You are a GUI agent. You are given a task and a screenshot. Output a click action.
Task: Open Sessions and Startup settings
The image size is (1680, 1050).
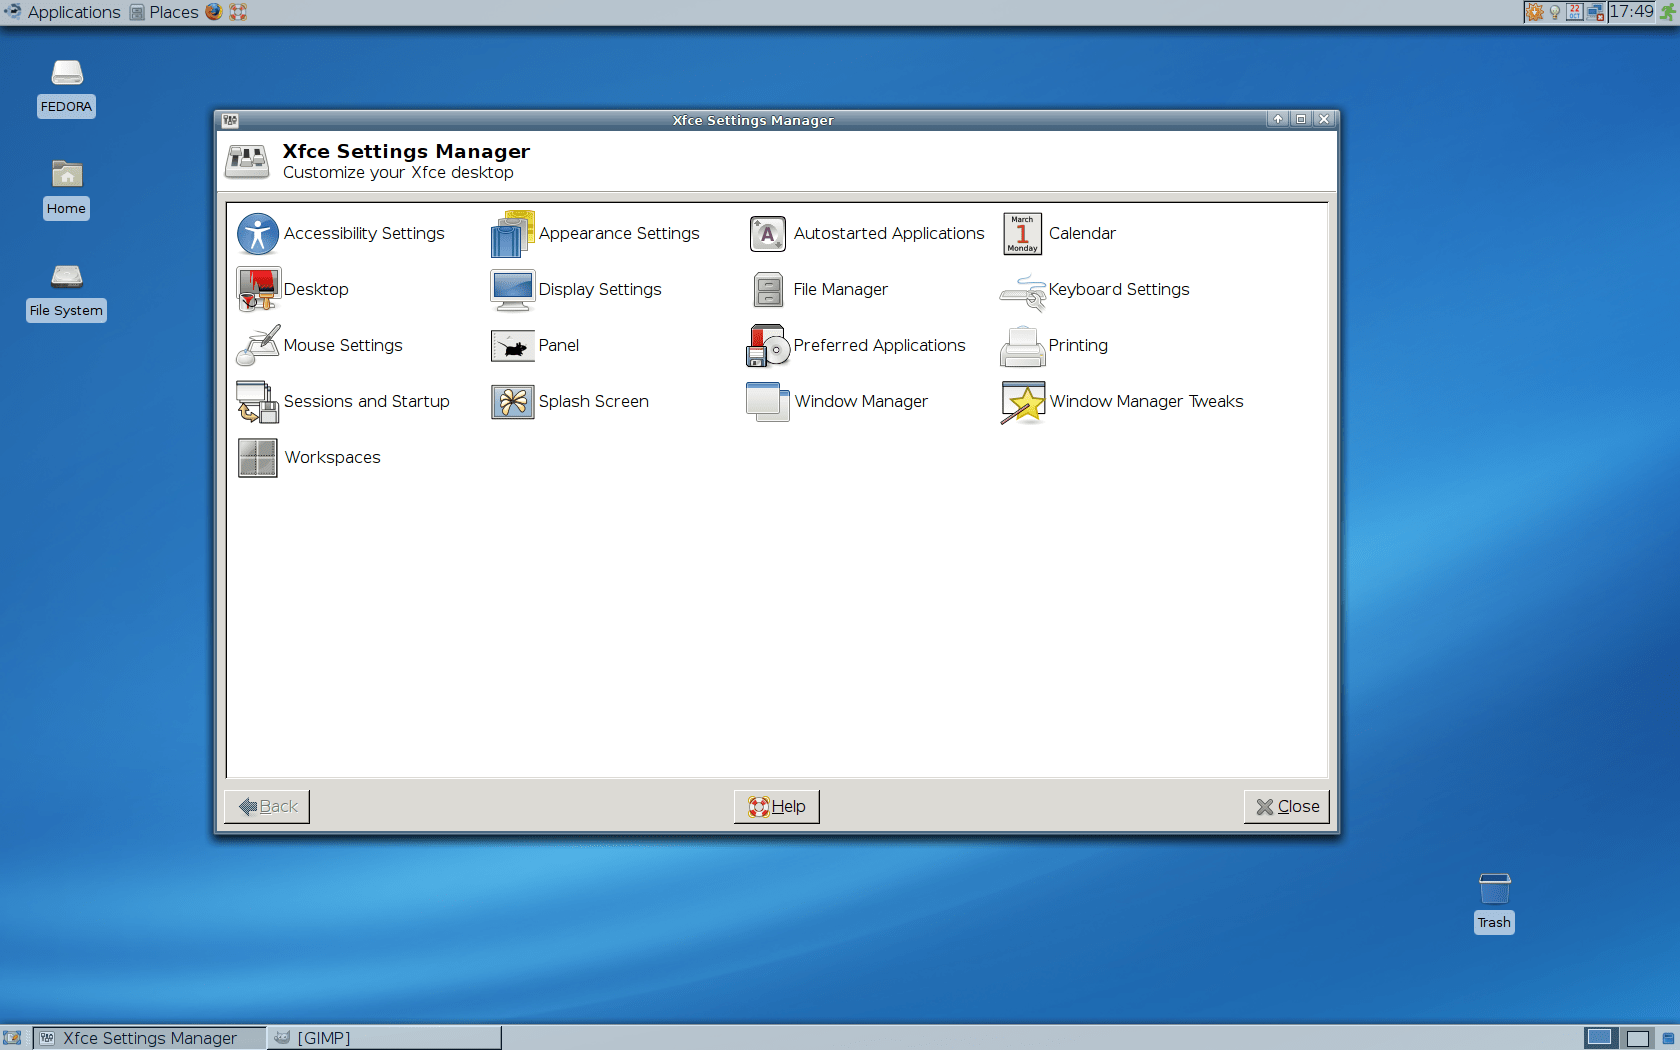click(x=366, y=401)
